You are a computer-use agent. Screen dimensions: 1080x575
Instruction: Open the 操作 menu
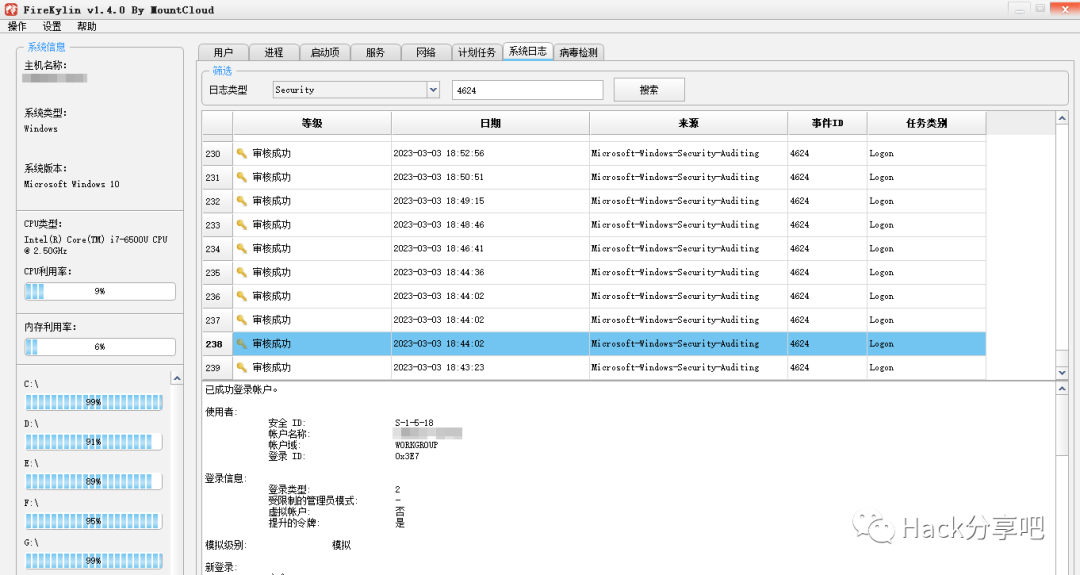pyautogui.click(x=17, y=26)
